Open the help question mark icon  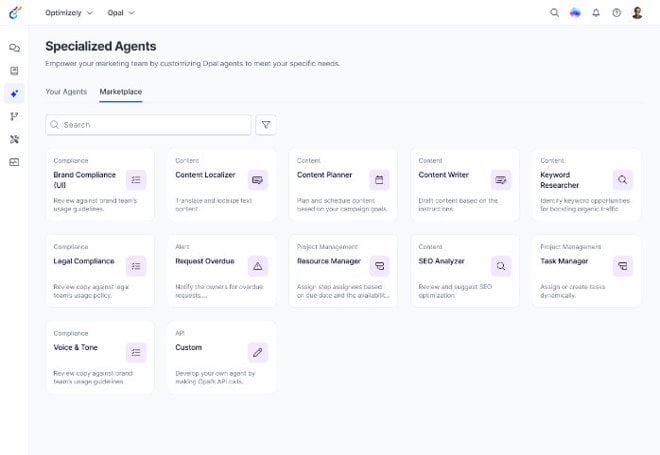(616, 13)
